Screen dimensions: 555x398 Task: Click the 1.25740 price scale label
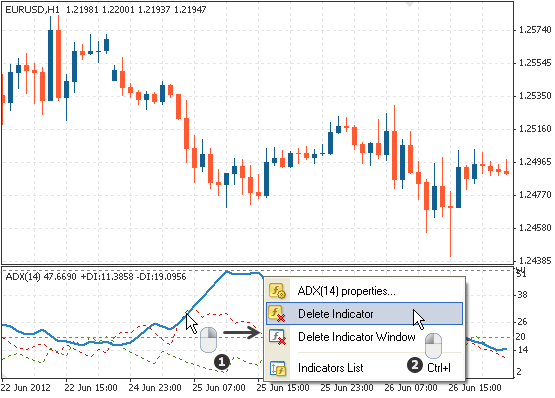click(x=534, y=30)
